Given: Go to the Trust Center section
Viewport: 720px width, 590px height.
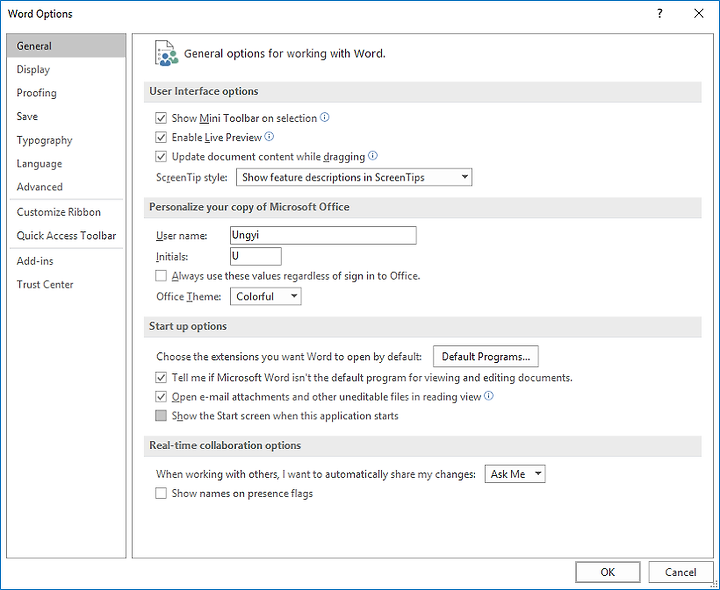Looking at the screenshot, I should (x=45, y=284).
